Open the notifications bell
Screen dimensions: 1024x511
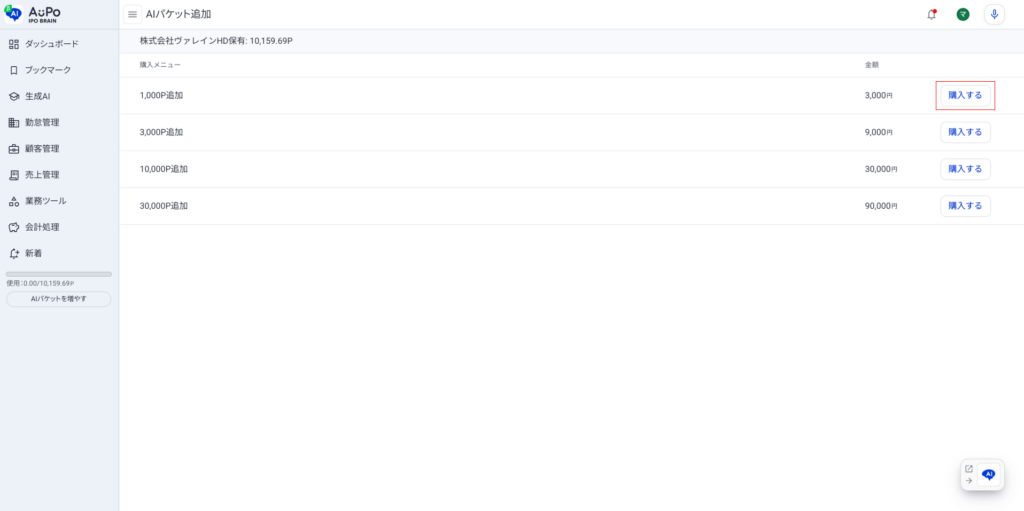pyautogui.click(x=932, y=14)
